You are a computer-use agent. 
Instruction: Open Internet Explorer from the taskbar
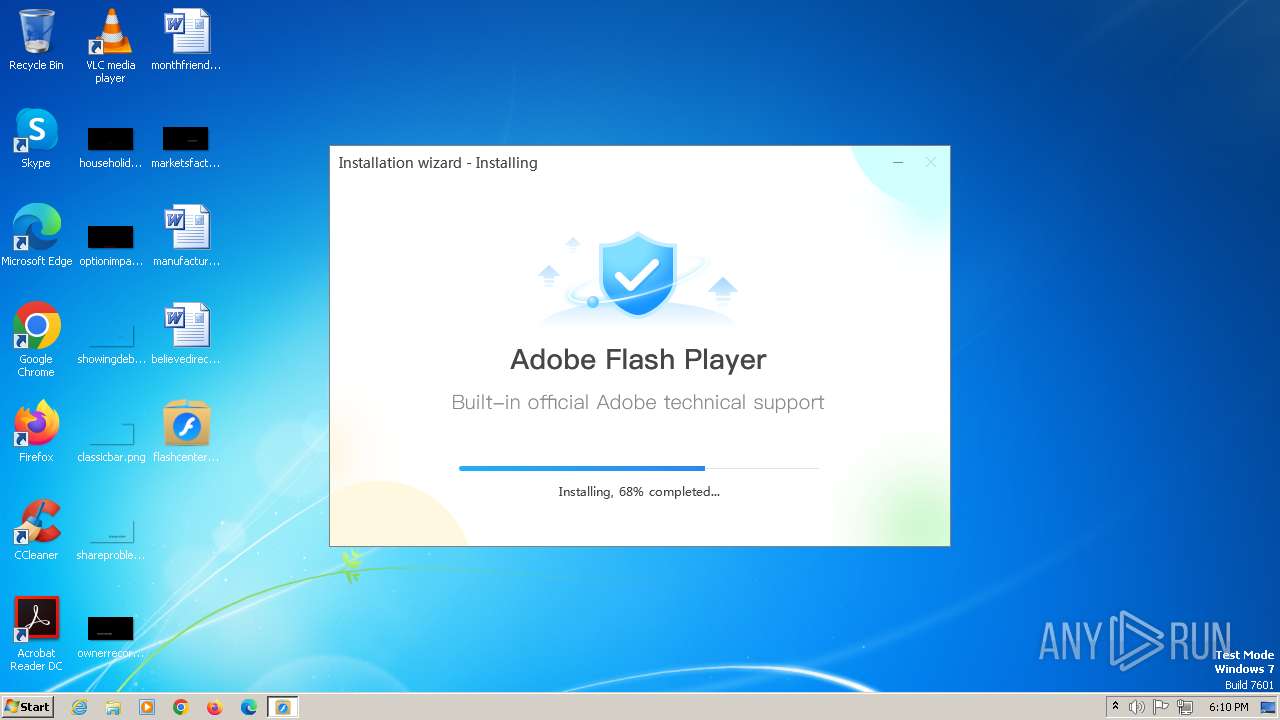pos(79,707)
